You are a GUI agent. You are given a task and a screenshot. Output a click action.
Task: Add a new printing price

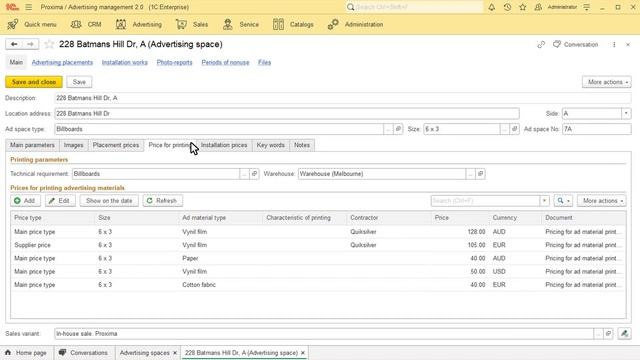(25, 201)
